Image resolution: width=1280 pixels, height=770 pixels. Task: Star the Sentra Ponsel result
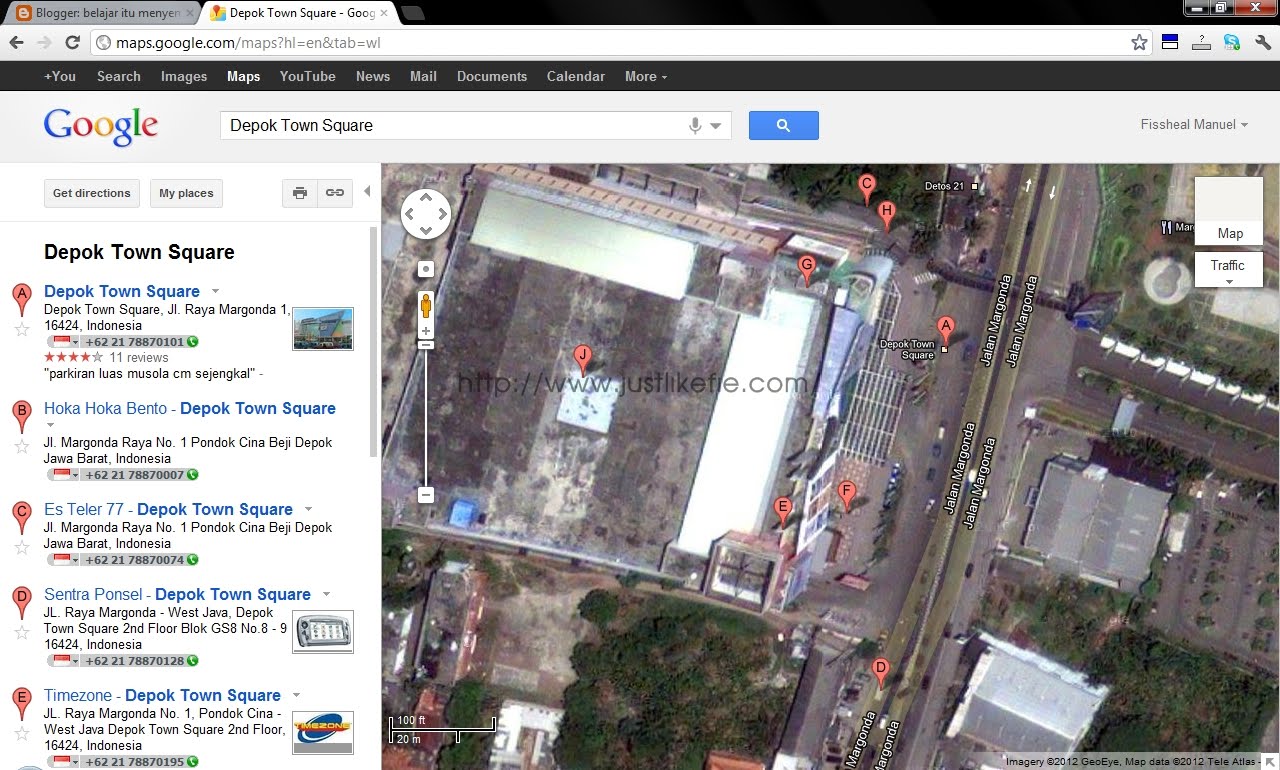click(x=21, y=632)
